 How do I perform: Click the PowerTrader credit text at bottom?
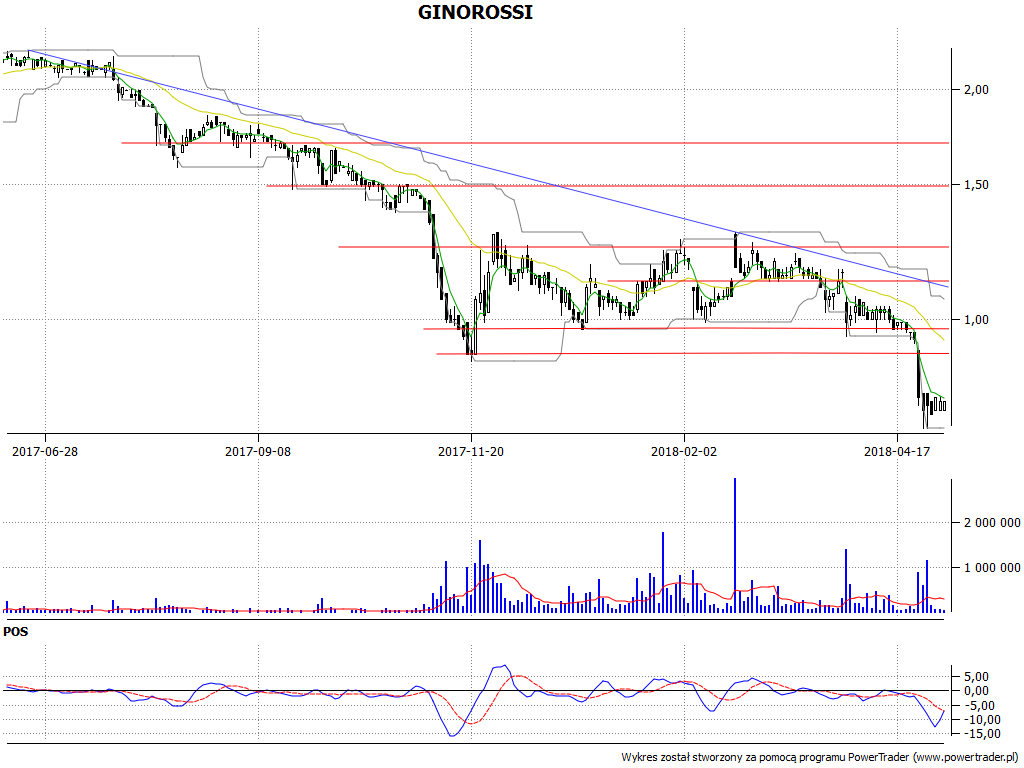(x=820, y=757)
